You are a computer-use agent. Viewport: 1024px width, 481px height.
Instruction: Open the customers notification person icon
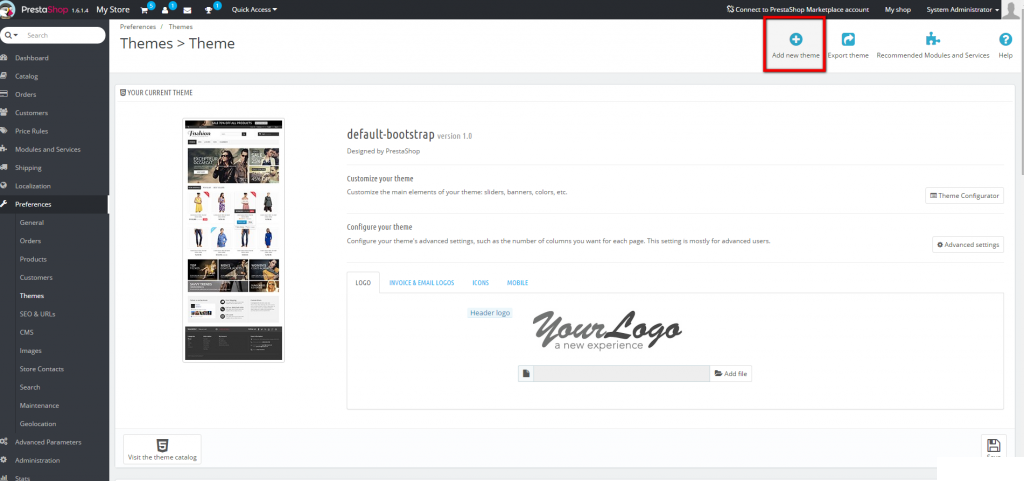166,10
